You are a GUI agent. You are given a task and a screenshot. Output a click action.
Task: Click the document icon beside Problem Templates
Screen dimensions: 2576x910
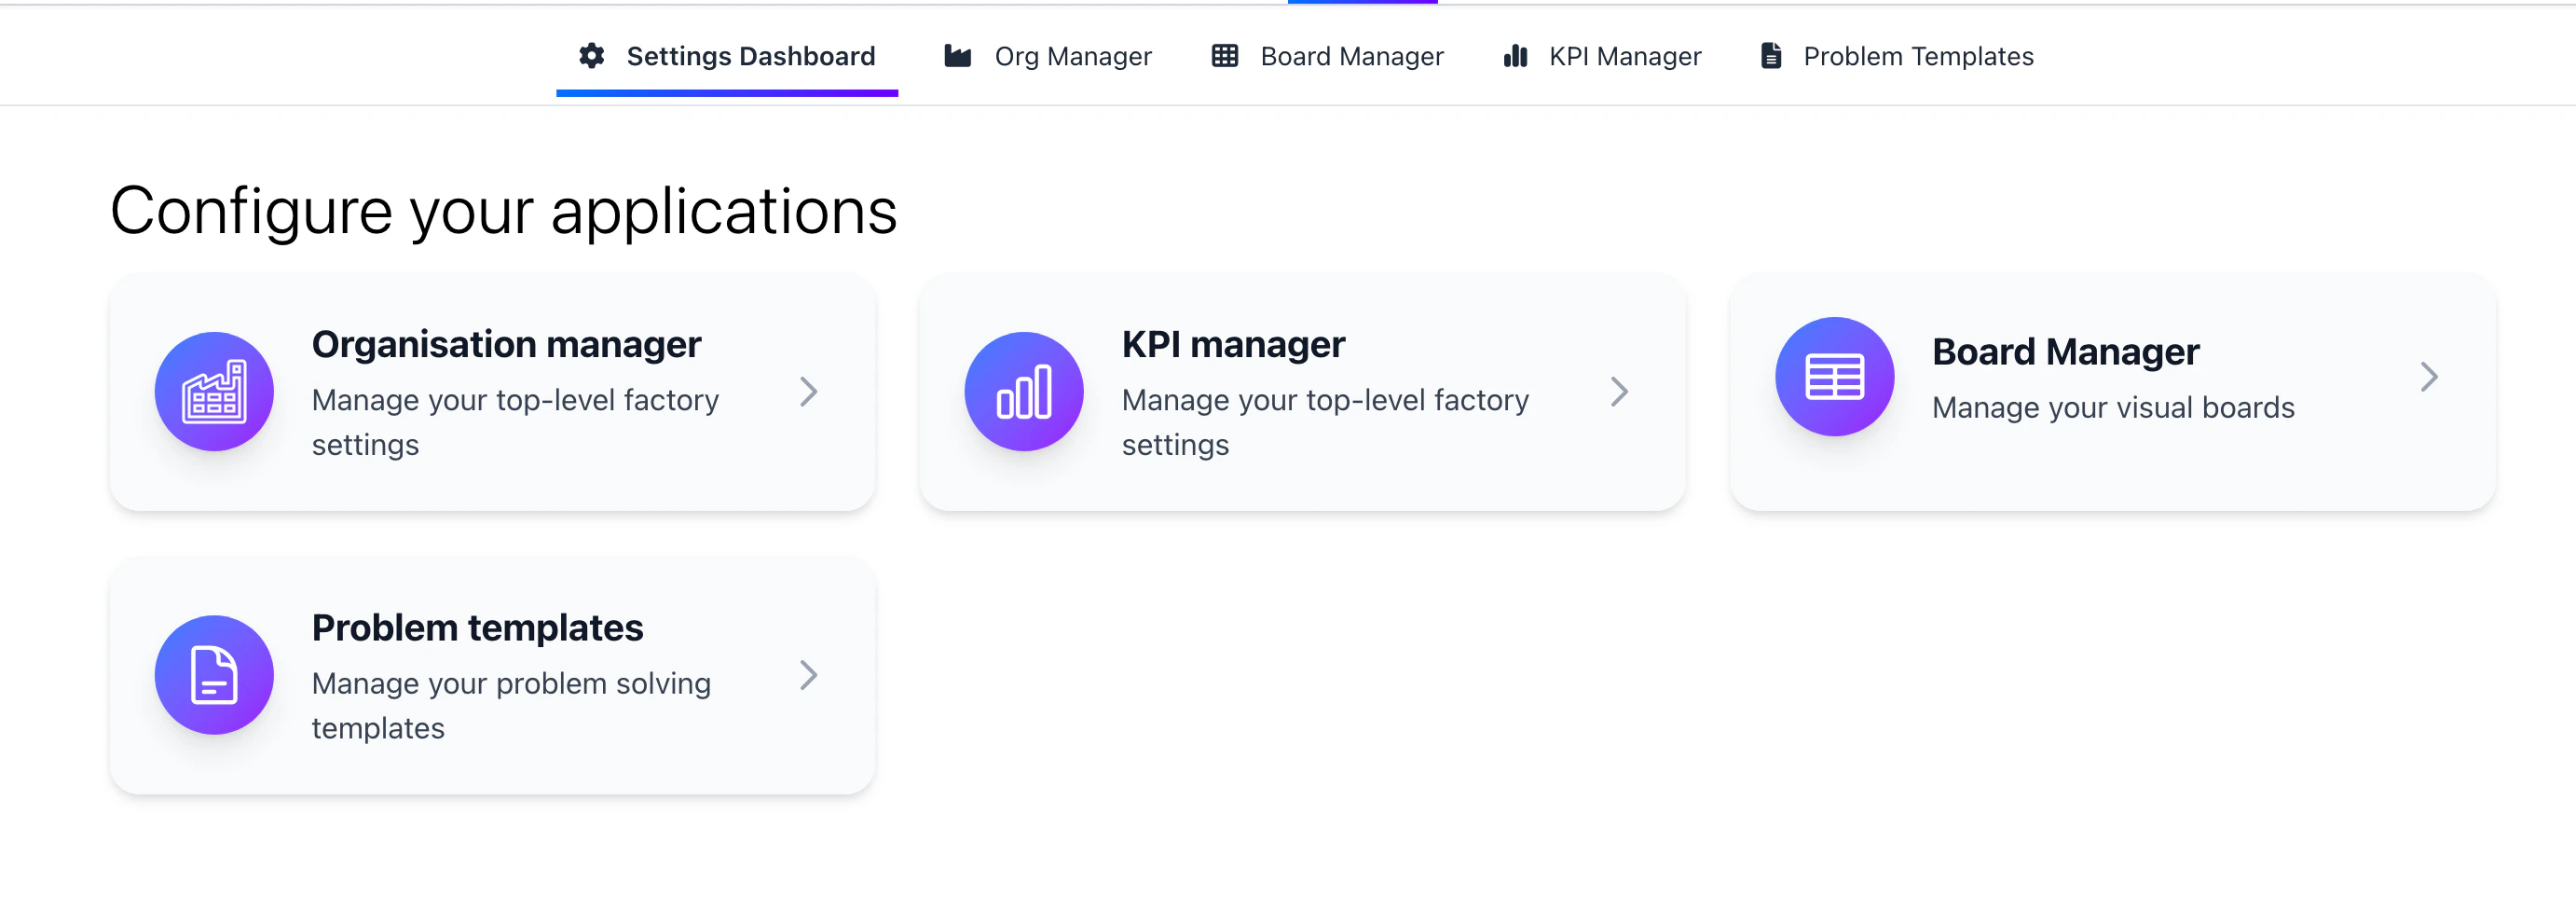point(1770,56)
